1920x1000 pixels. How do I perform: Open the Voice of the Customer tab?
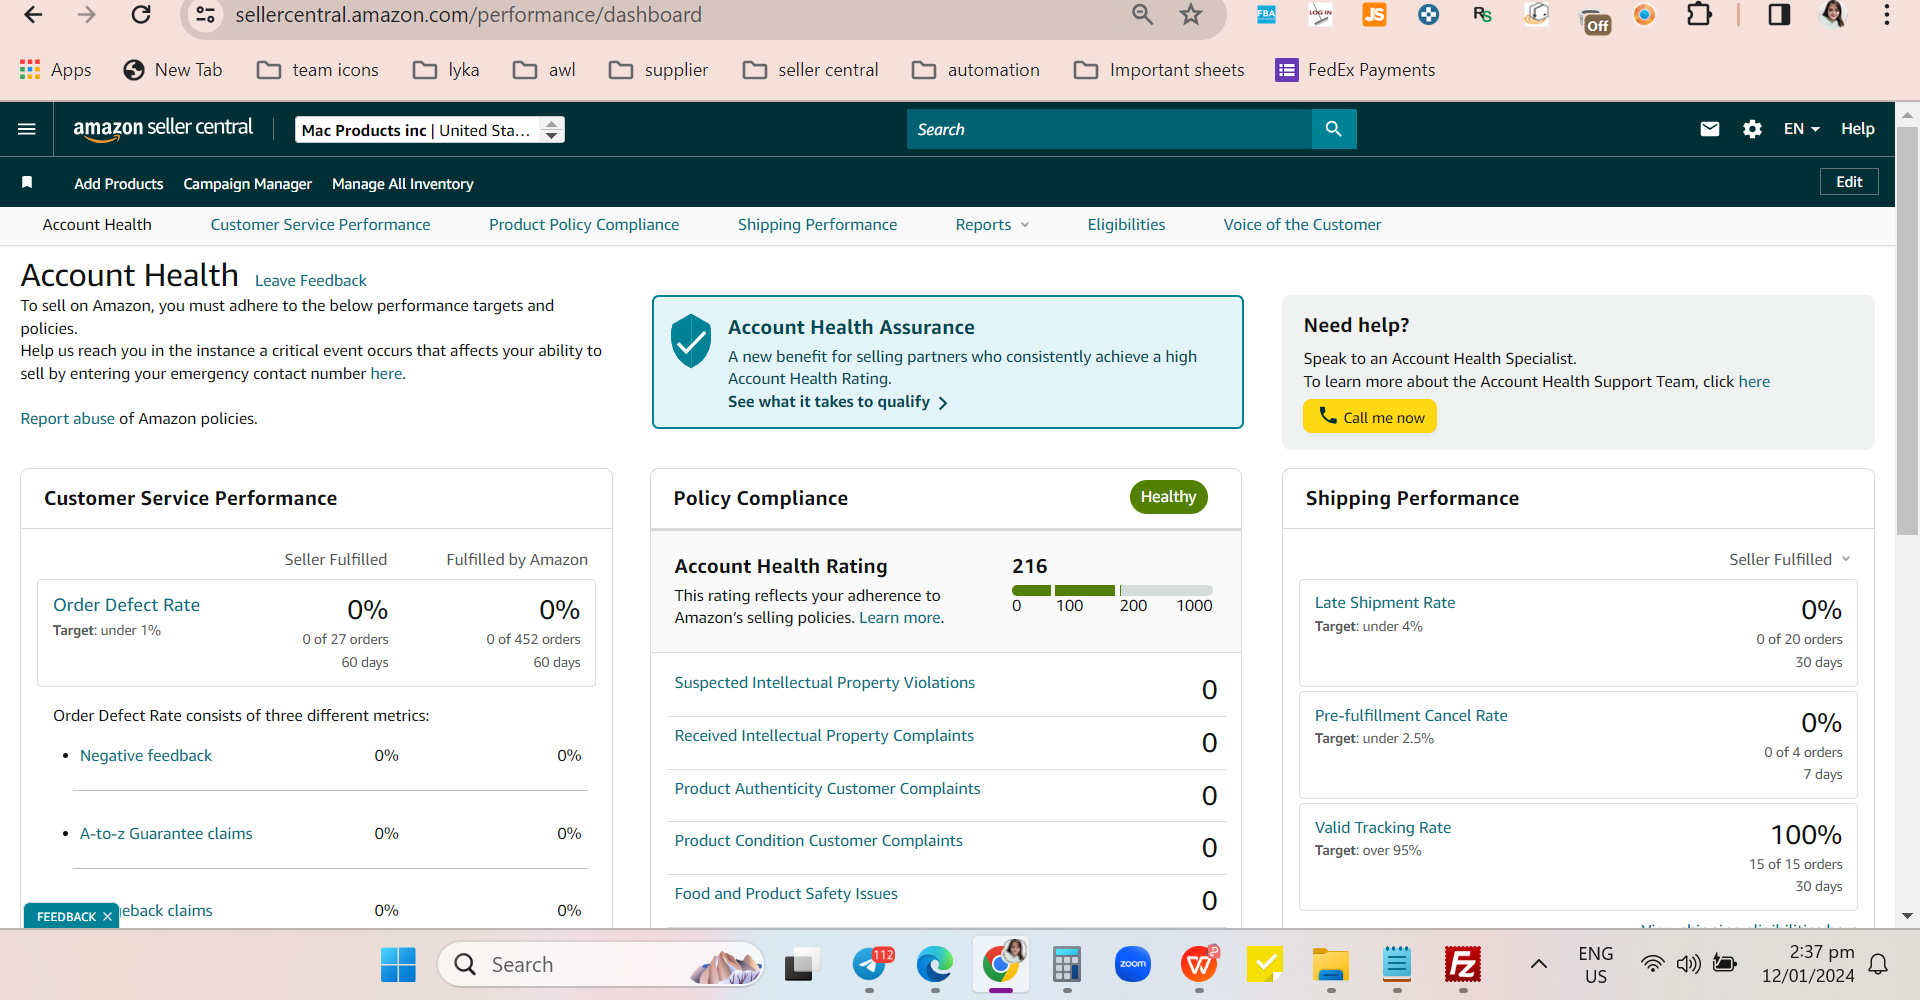[1302, 225]
